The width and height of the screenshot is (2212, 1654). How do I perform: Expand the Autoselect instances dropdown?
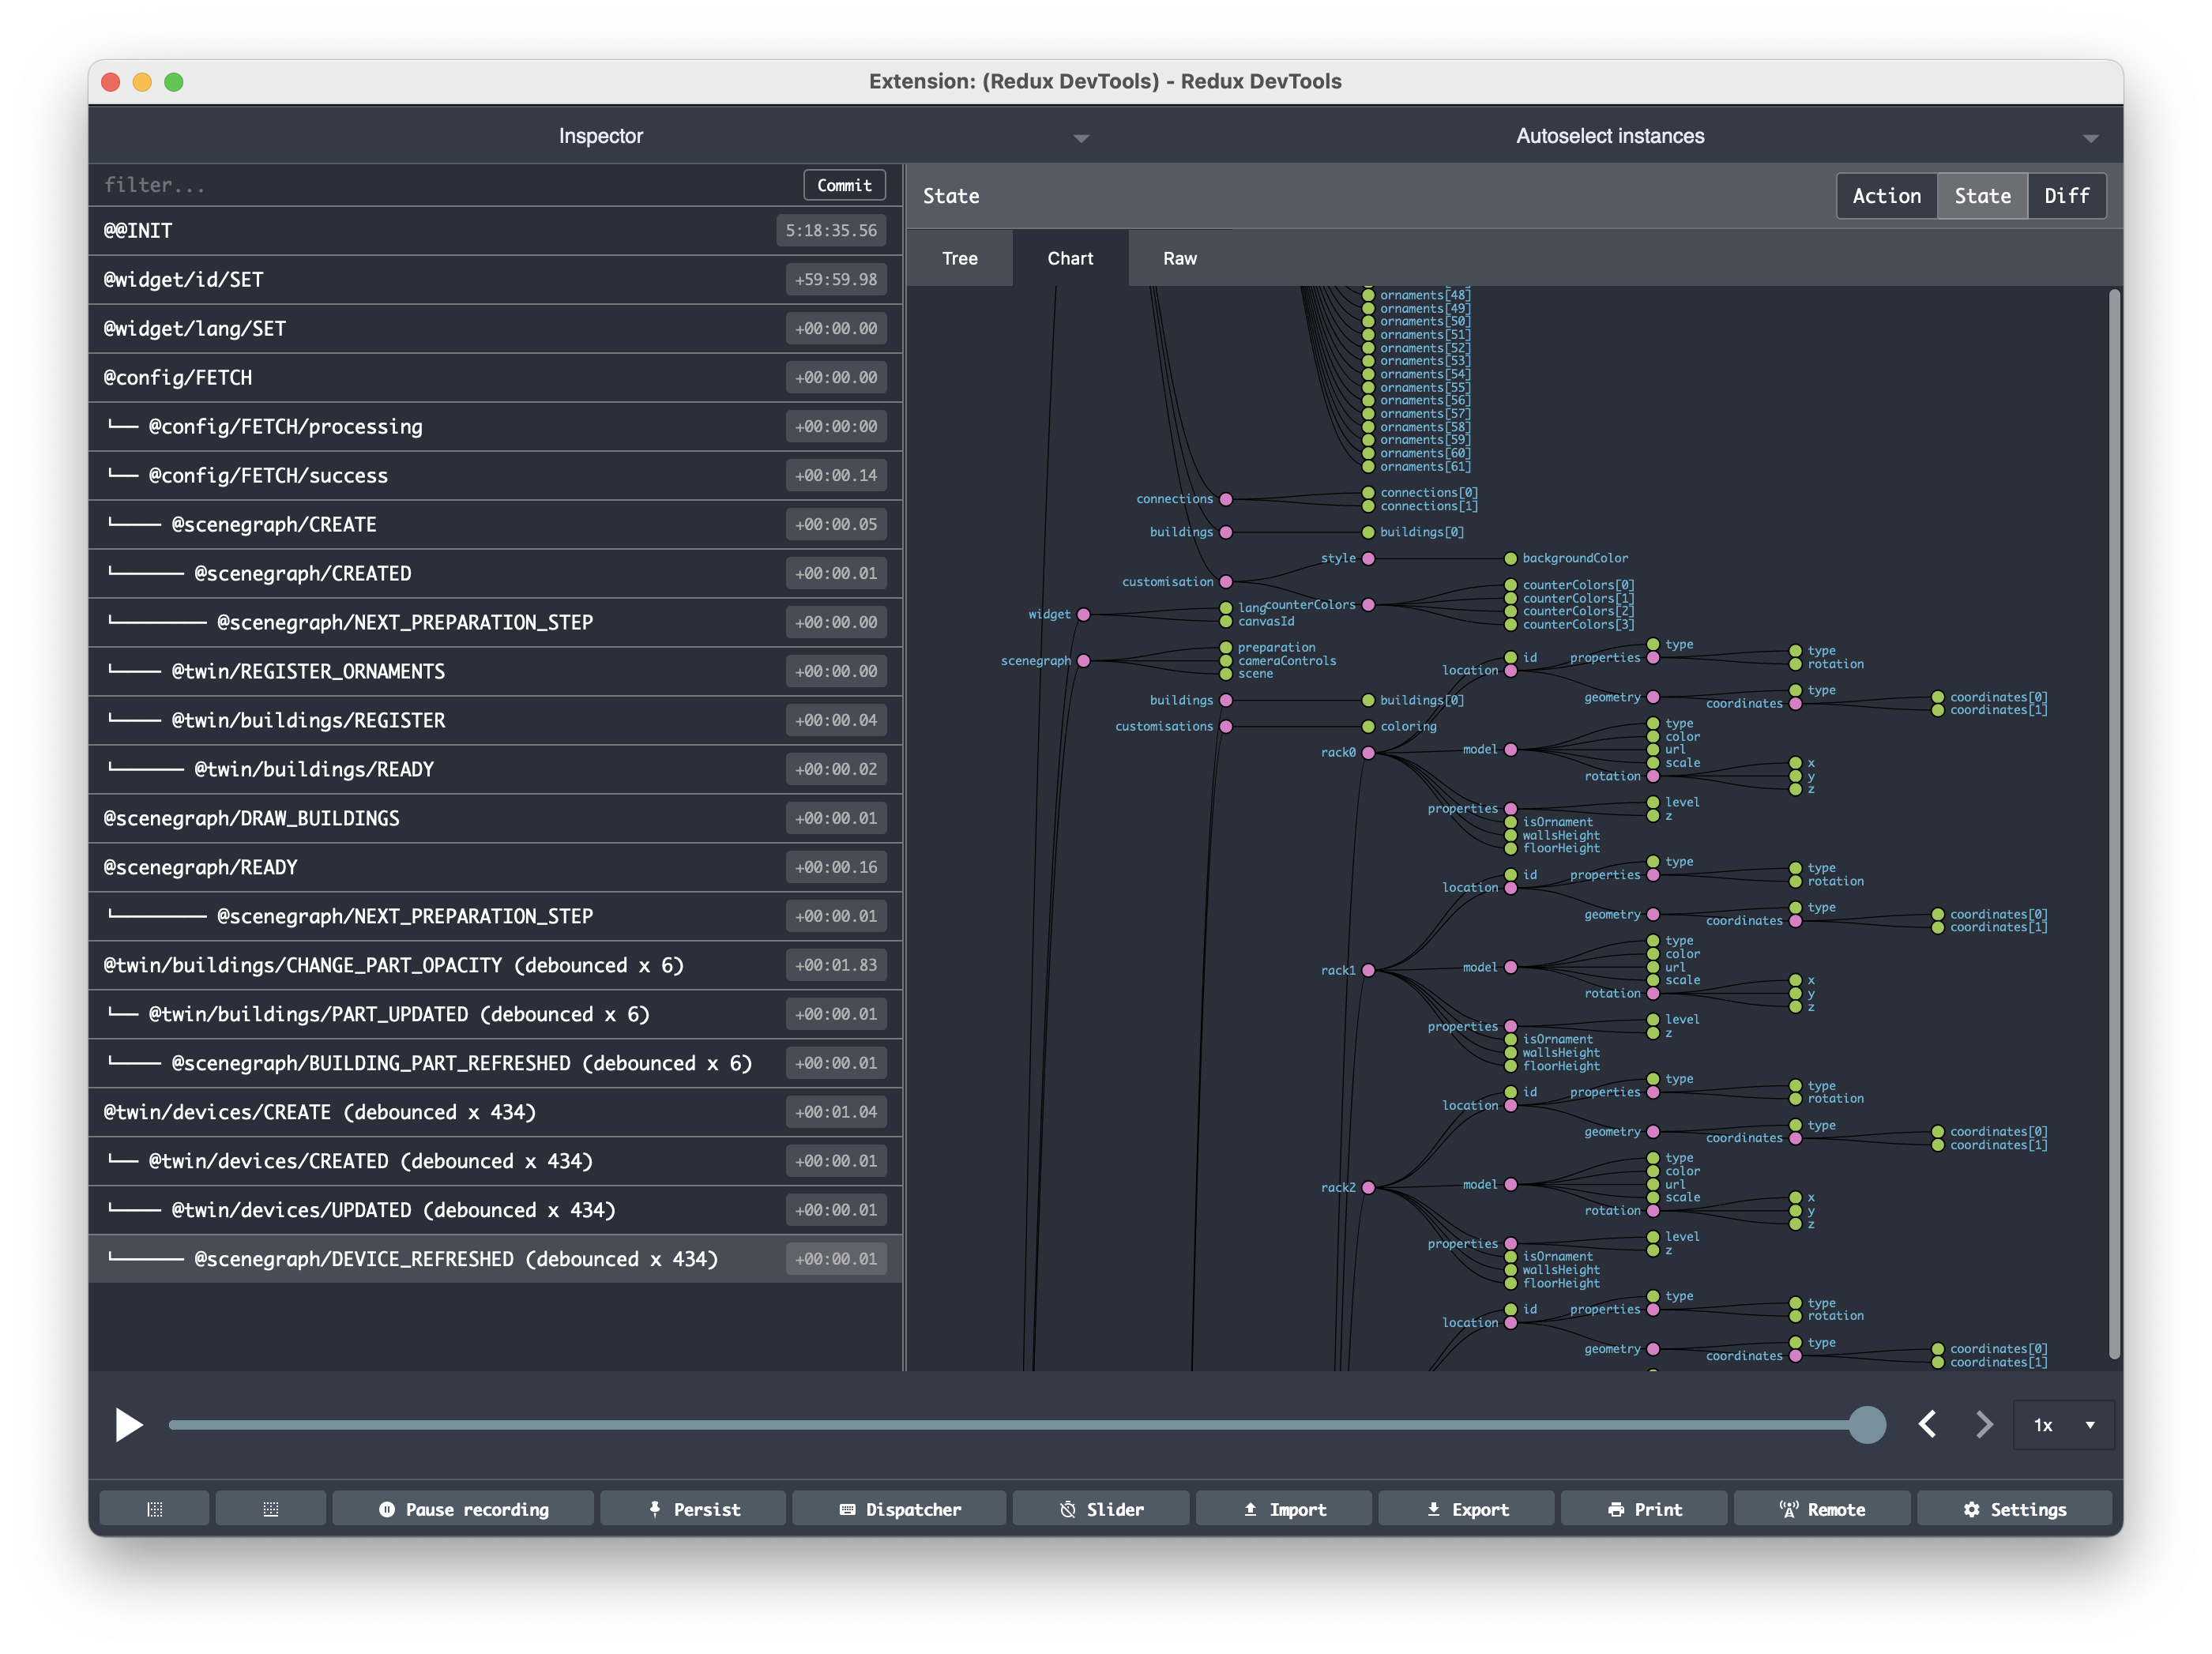[1610, 136]
